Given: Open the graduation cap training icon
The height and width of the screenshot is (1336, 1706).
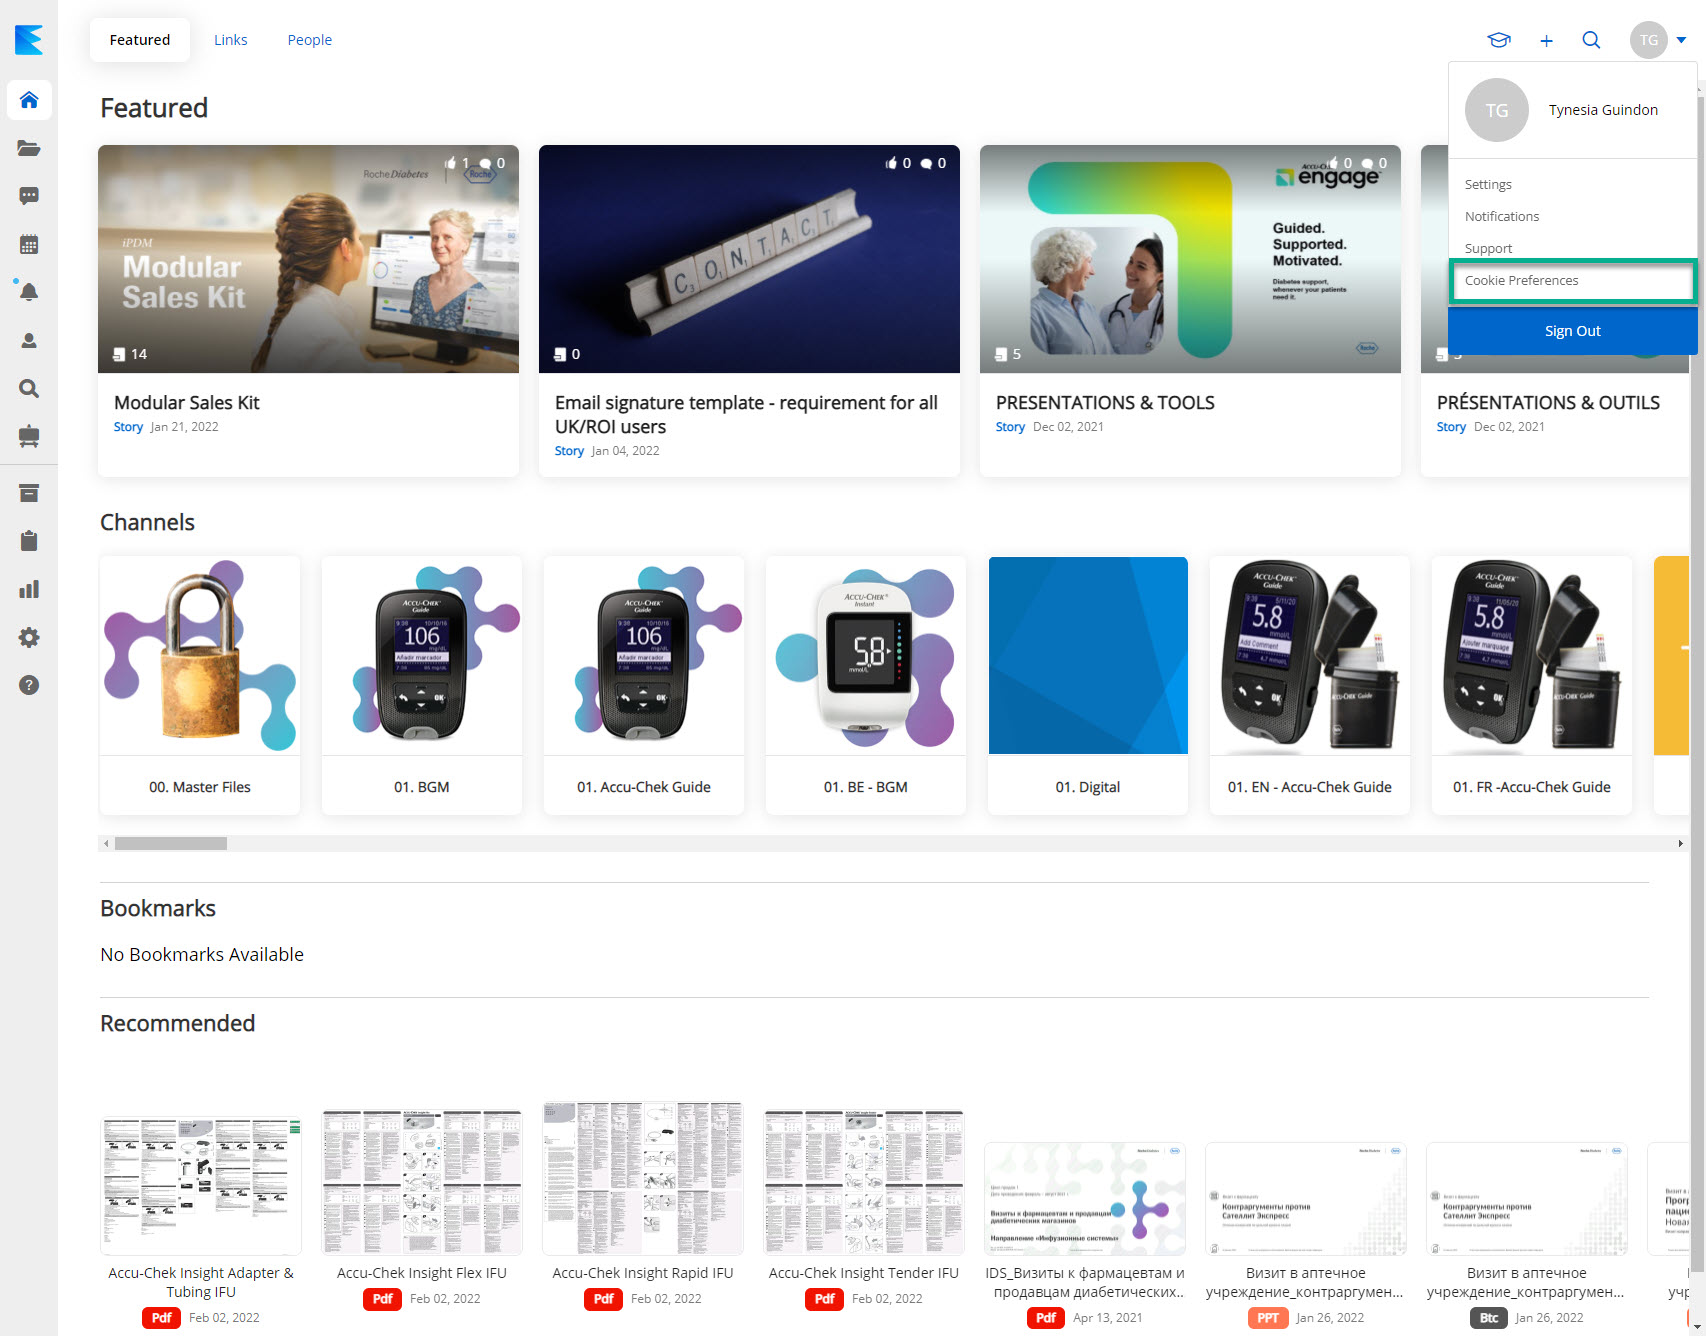Looking at the screenshot, I should click(1499, 40).
